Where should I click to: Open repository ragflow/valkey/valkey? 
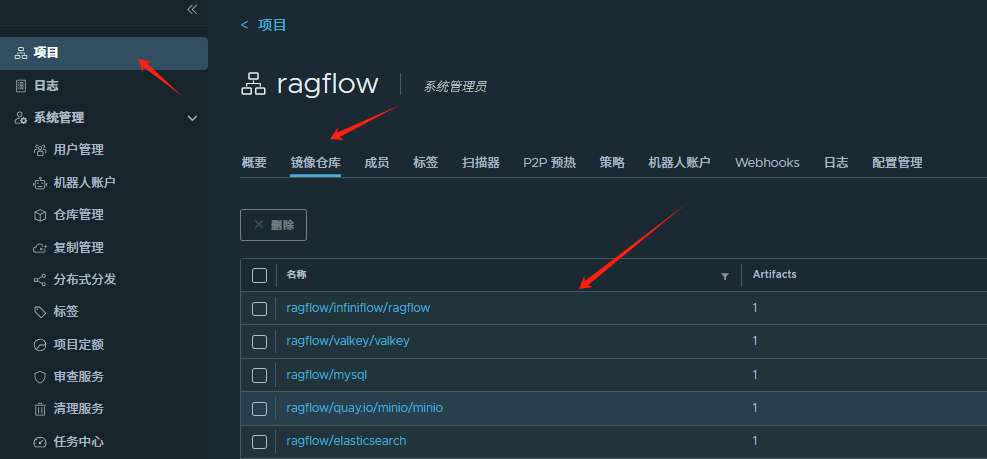tap(347, 341)
